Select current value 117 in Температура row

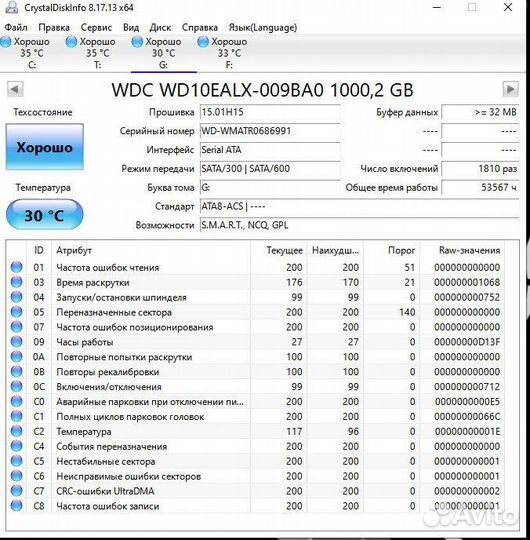click(x=294, y=432)
